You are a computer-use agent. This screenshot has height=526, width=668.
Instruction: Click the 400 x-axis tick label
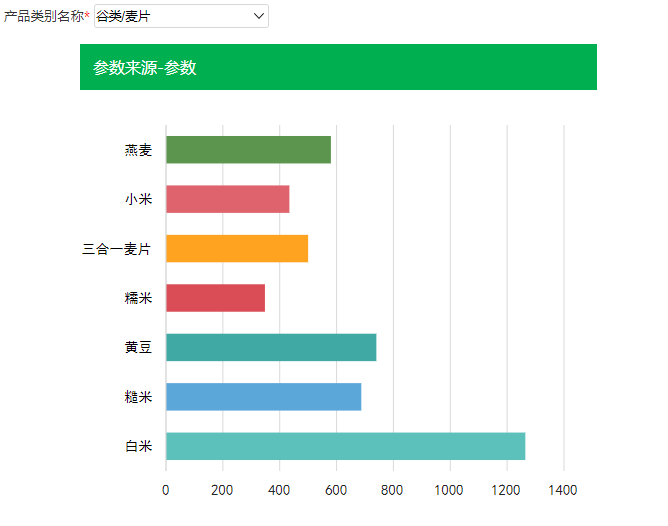click(x=279, y=490)
